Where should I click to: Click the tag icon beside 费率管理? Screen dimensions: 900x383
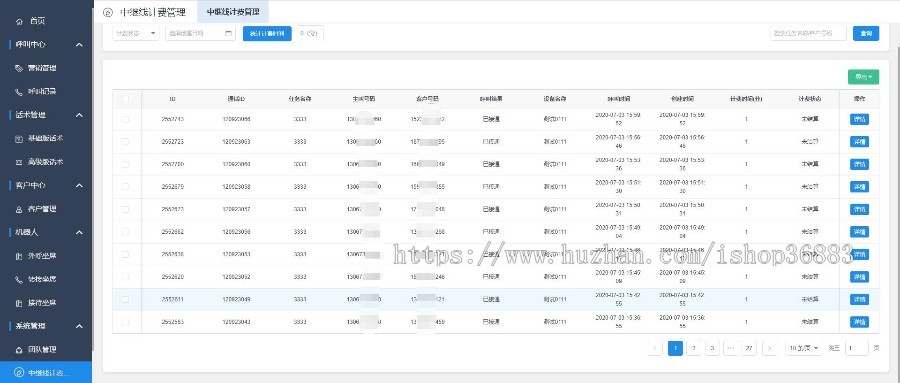click(19, 68)
